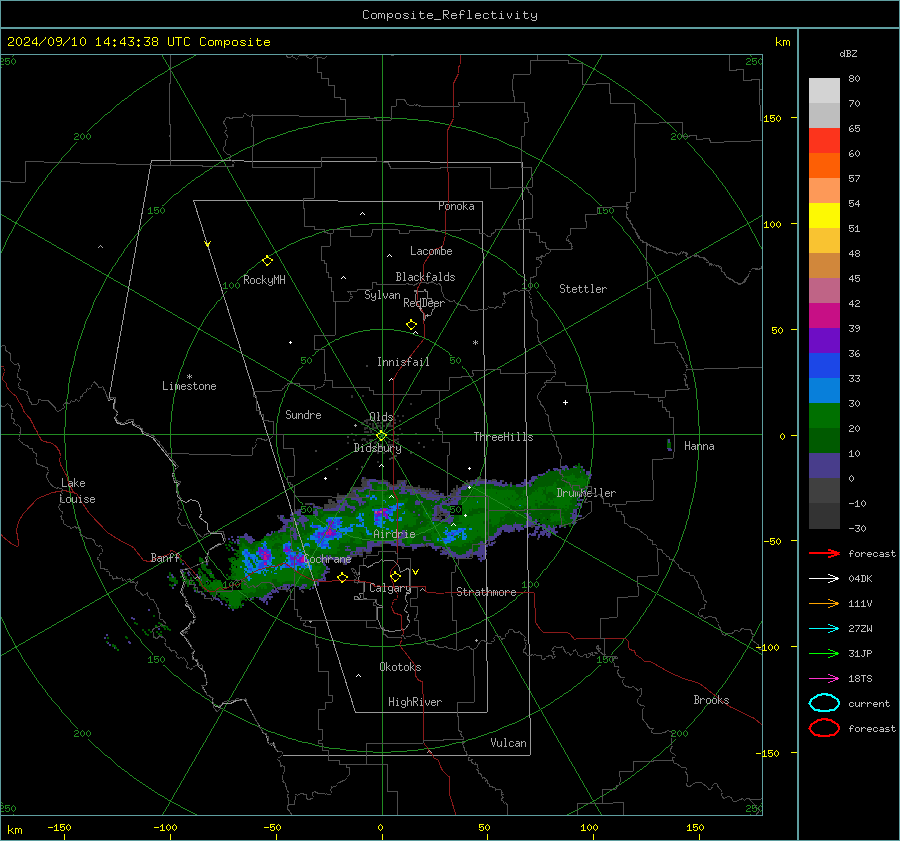This screenshot has height=841, width=900.
Task: Click the Drumheller city label
Action: [x=586, y=493]
